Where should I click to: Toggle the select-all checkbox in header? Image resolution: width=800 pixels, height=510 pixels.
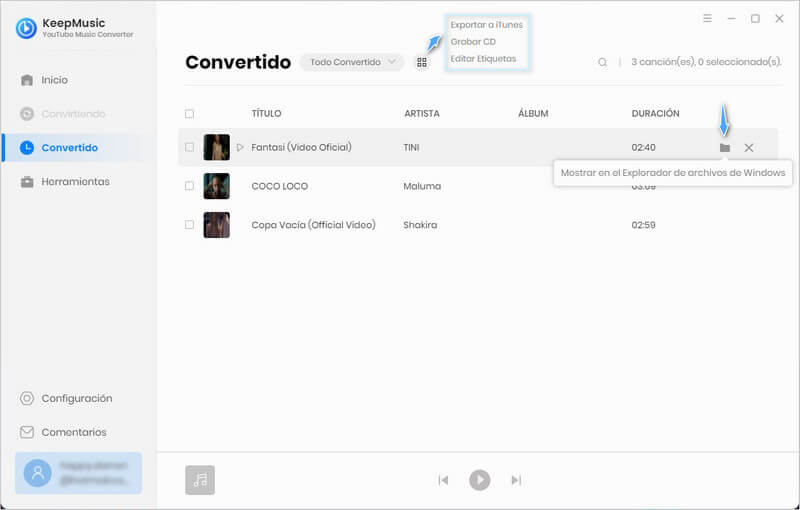(189, 114)
